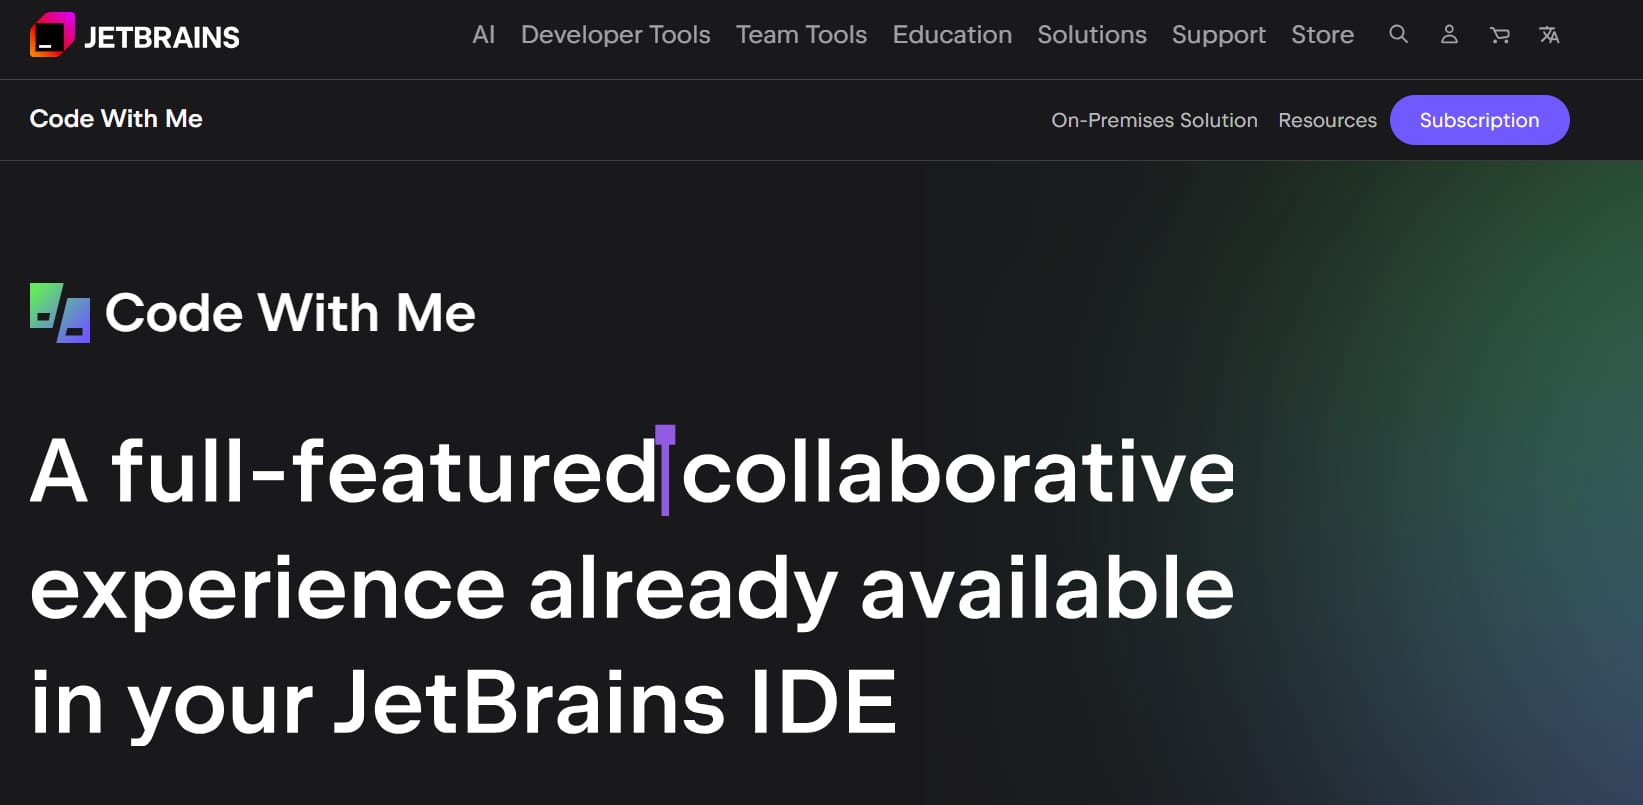Click the Code With Me product logo
Screen dimensions: 1643x805
click(60, 313)
